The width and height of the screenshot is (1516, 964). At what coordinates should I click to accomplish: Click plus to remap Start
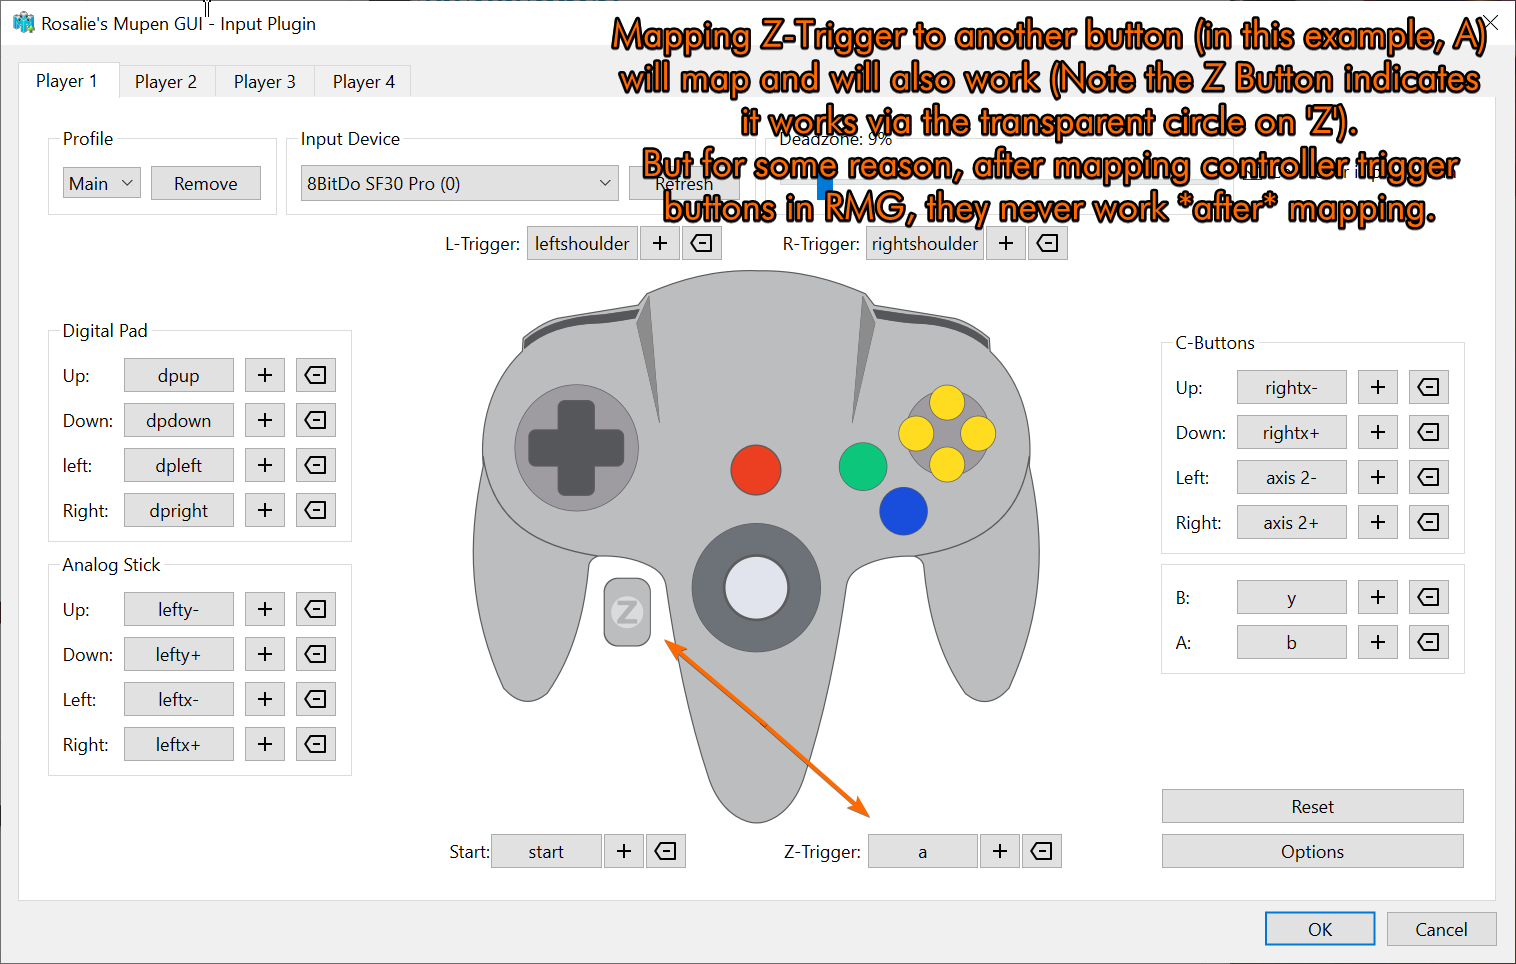click(x=623, y=851)
